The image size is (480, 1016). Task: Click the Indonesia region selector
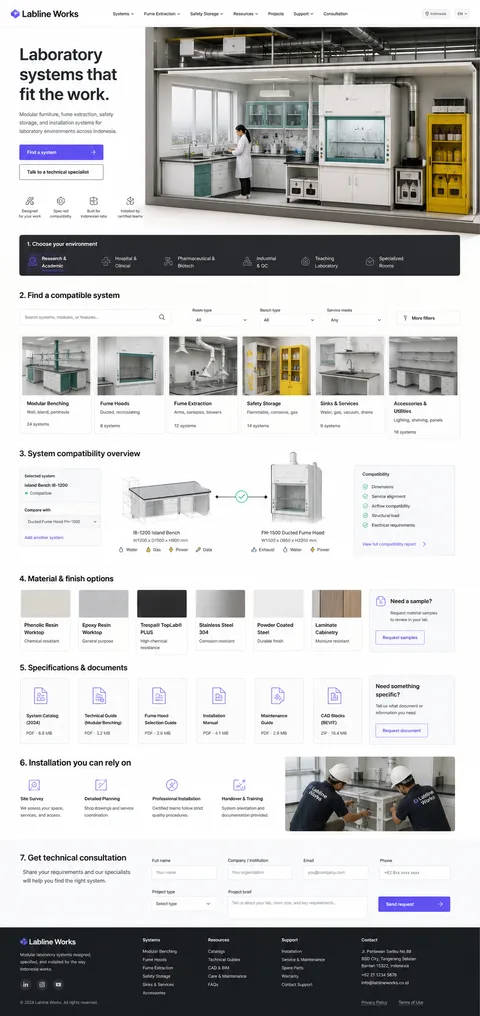[x=435, y=14]
